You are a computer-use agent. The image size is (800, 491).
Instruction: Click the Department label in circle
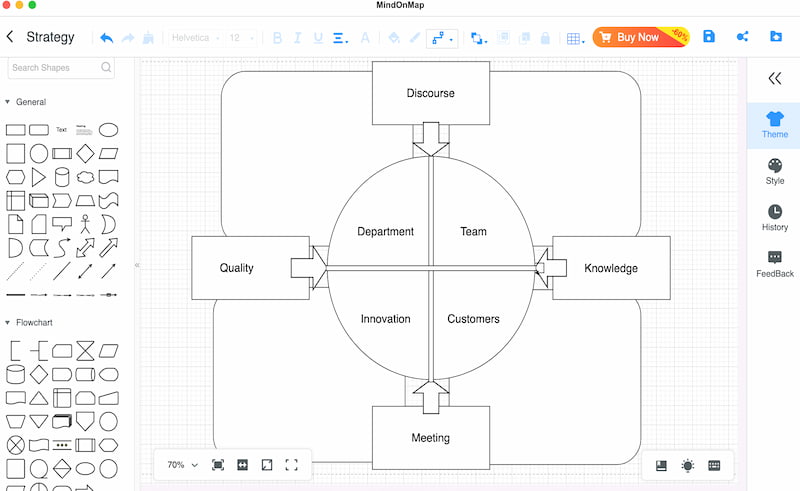(385, 231)
